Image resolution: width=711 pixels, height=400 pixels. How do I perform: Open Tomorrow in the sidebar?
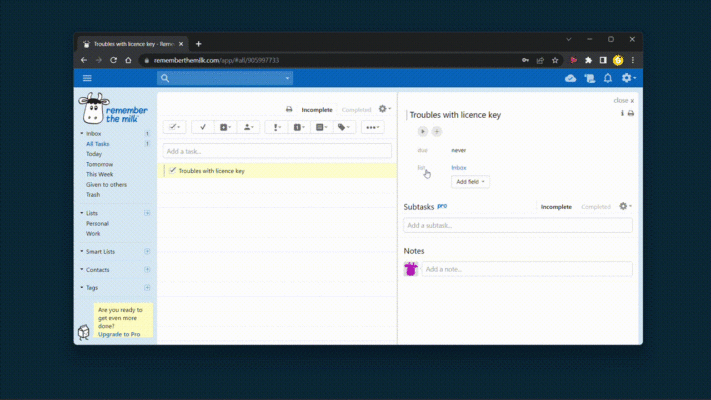(x=99, y=164)
